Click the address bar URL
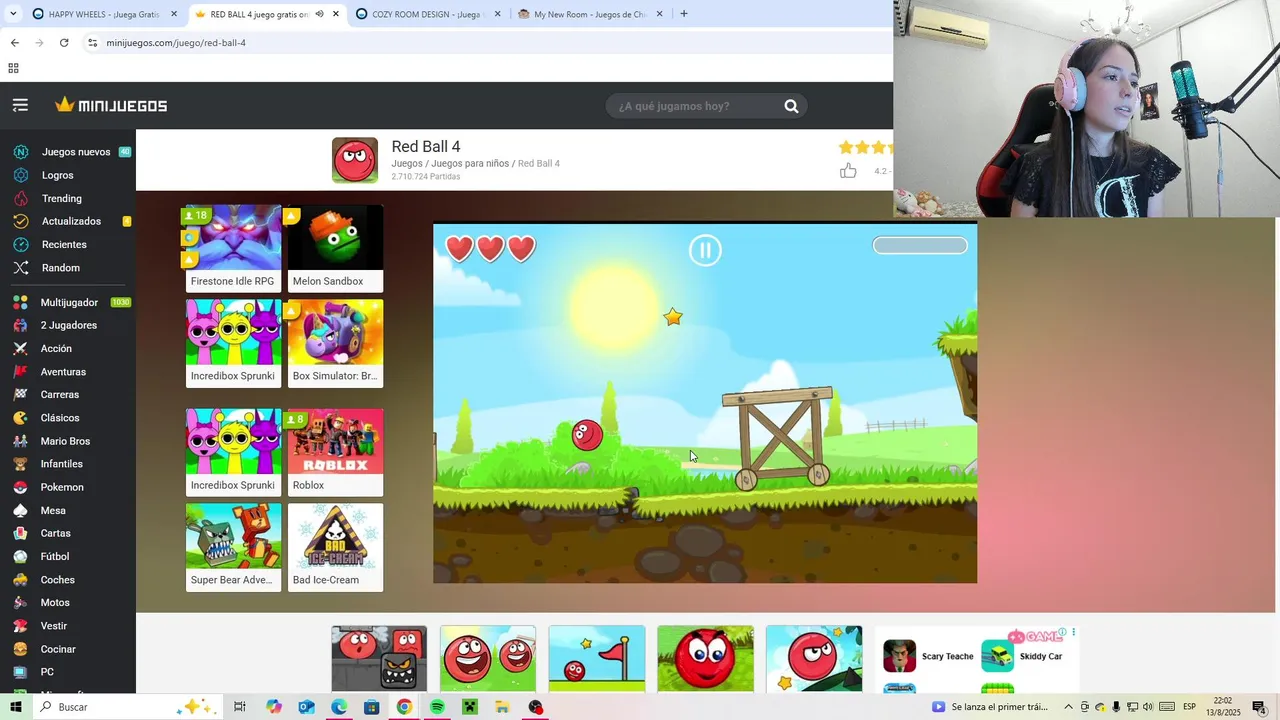 pyautogui.click(x=176, y=43)
